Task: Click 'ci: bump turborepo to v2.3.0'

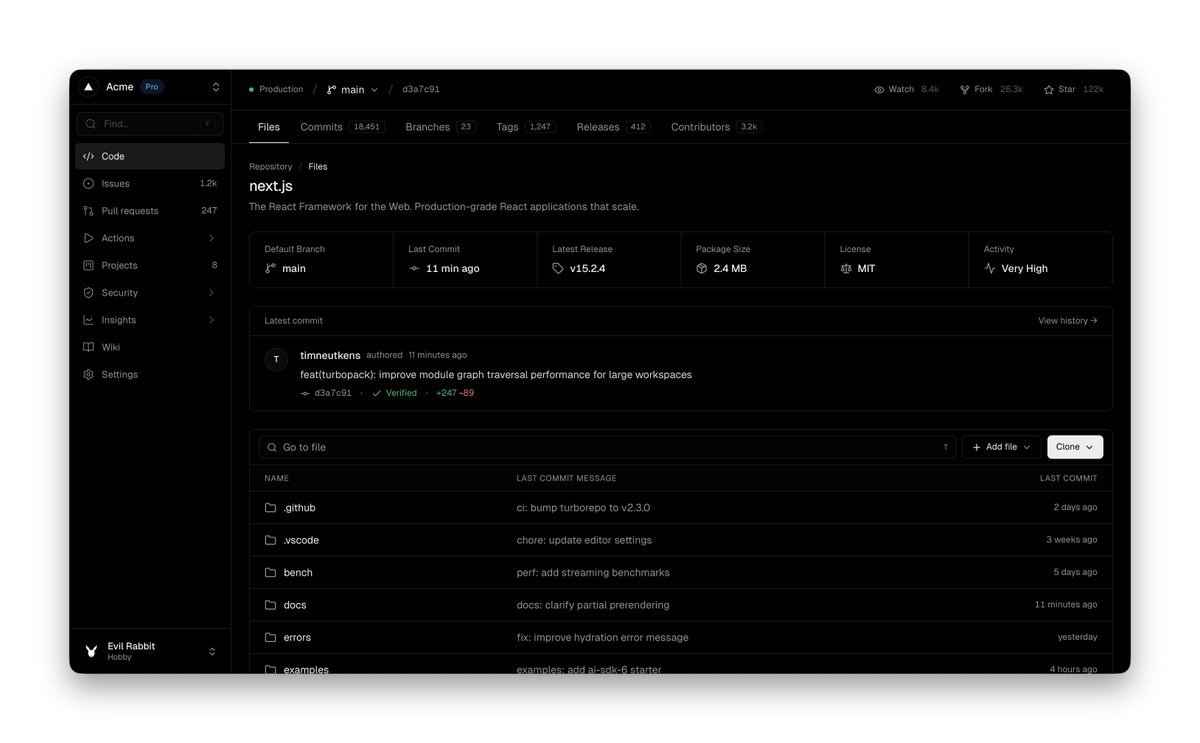Action: click(x=583, y=508)
